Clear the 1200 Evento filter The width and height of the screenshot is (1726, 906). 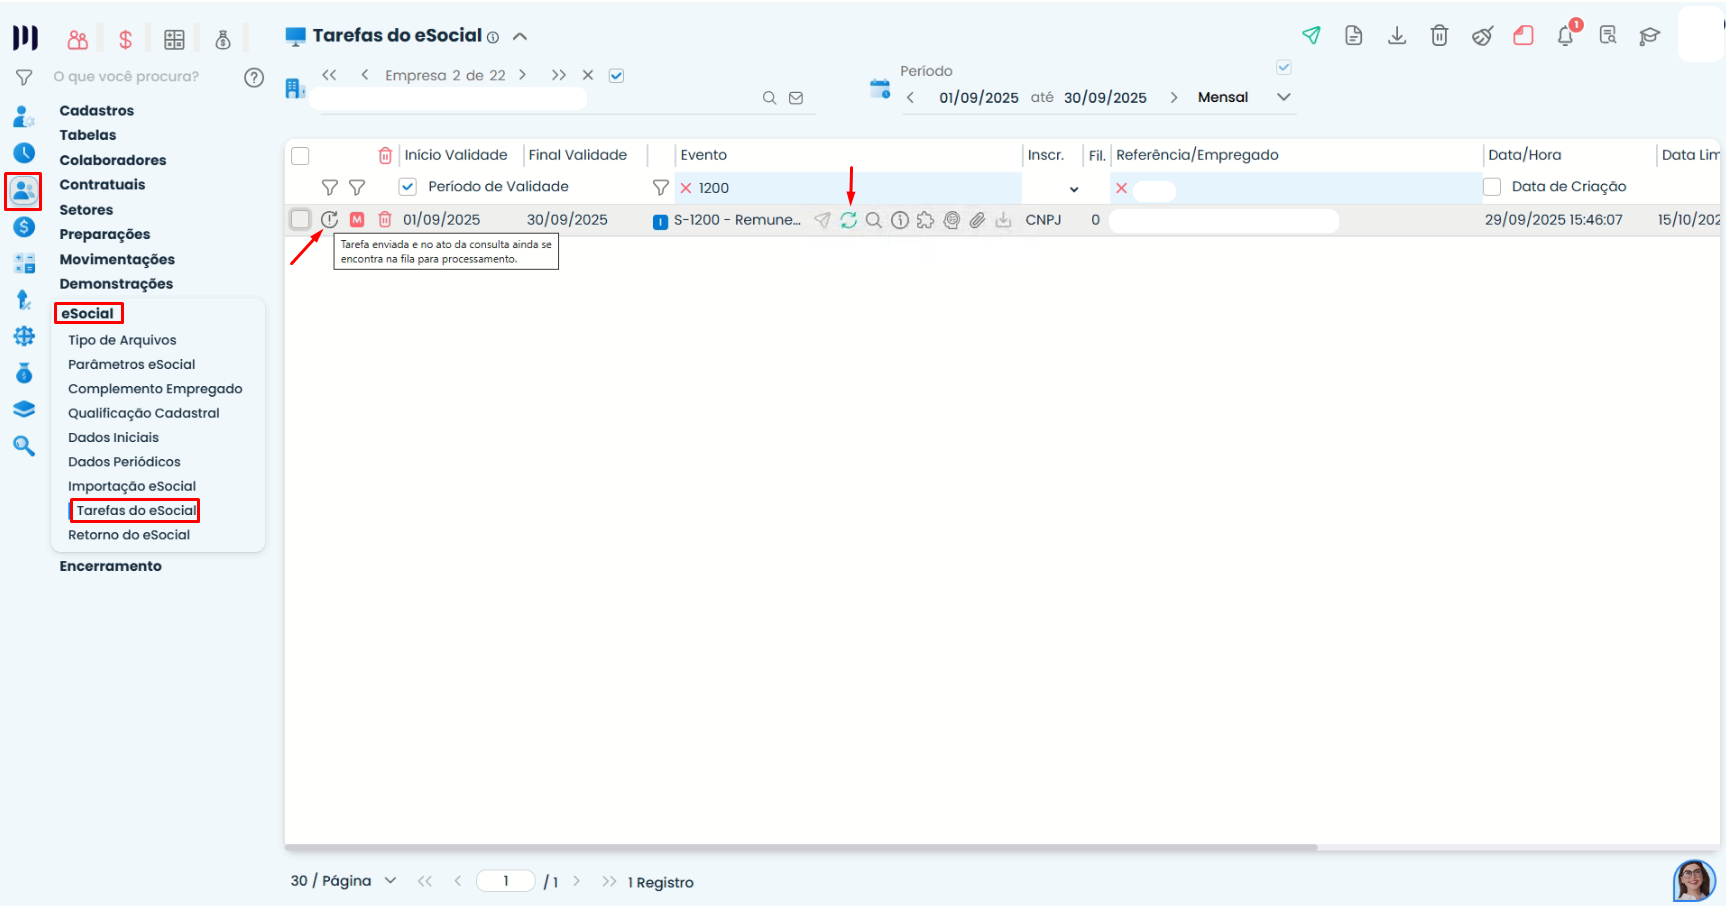686,188
